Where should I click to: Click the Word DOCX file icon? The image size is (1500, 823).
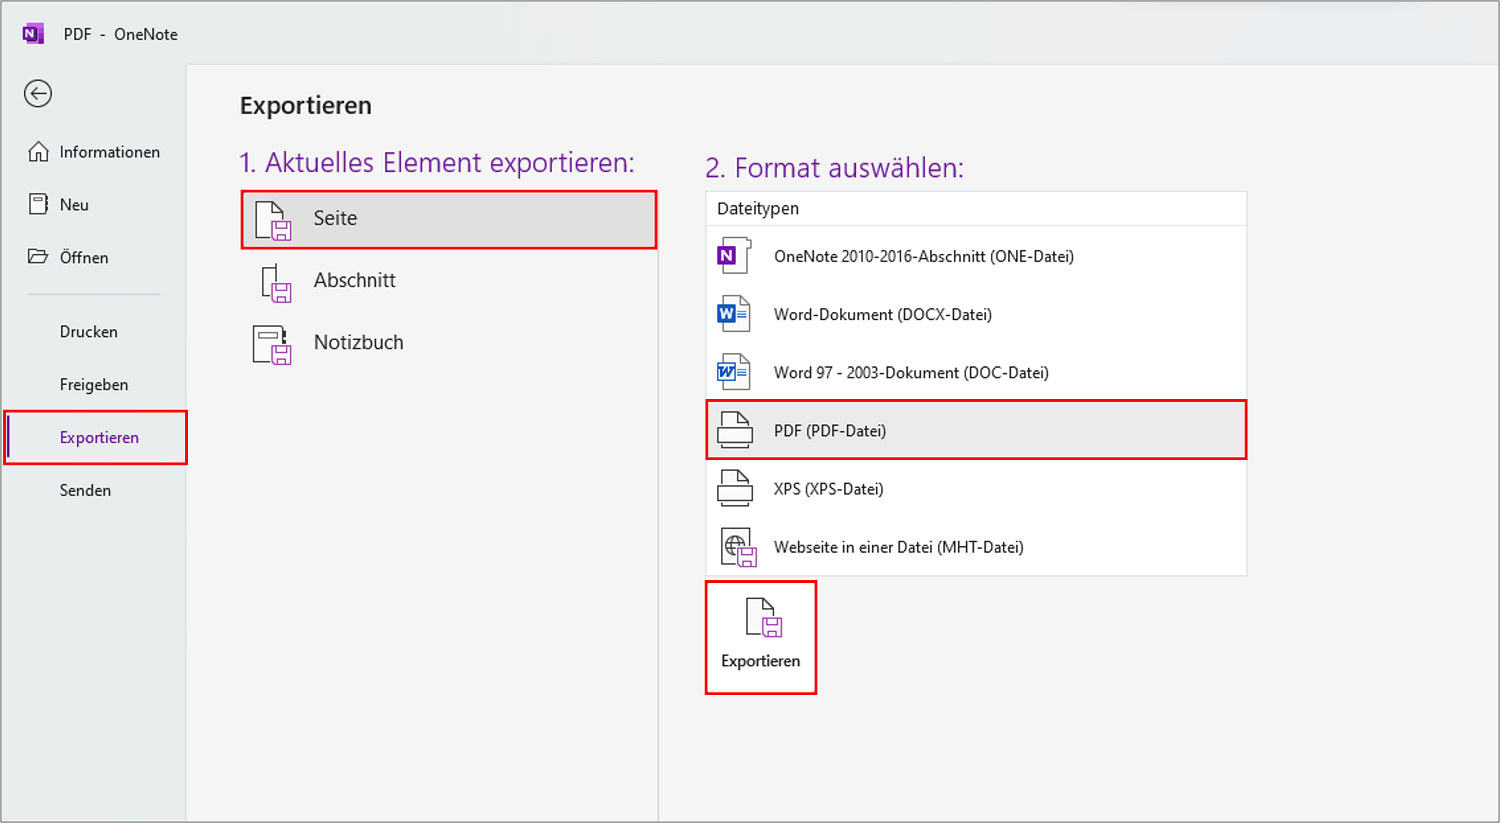pyautogui.click(x=734, y=314)
